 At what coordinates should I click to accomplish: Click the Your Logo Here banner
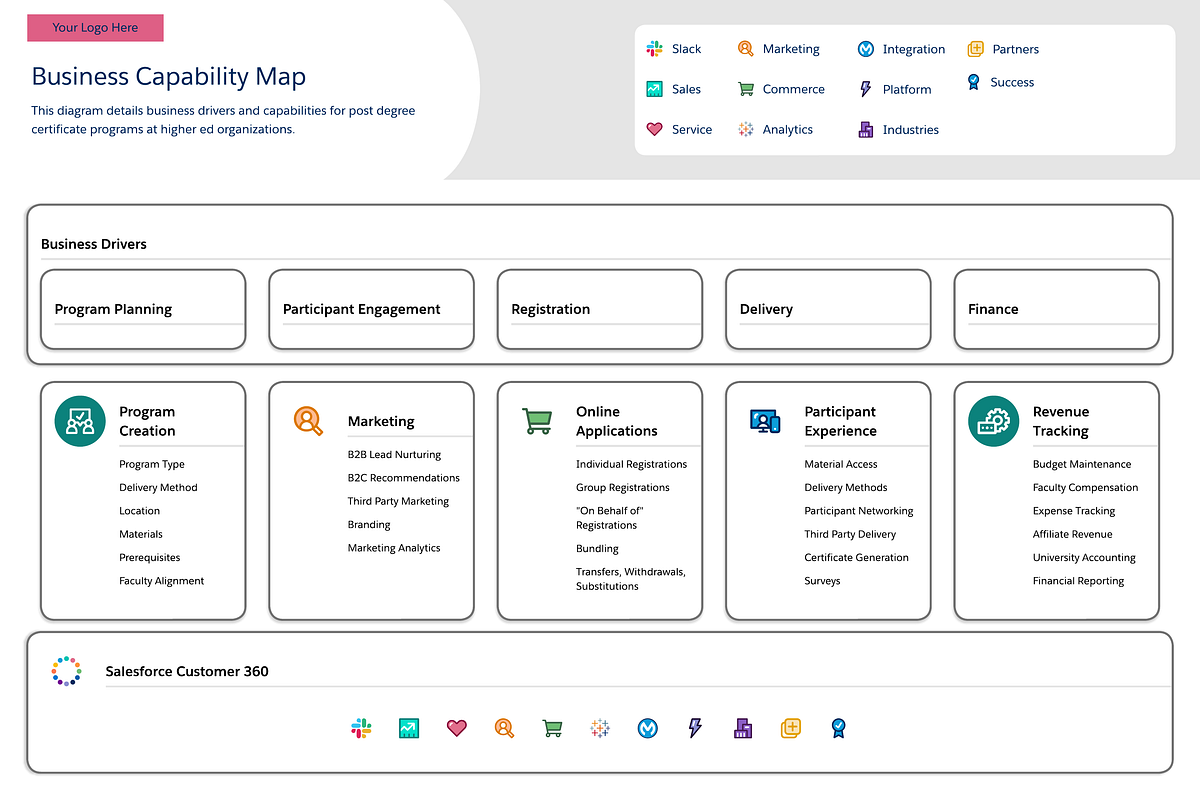tap(95, 28)
